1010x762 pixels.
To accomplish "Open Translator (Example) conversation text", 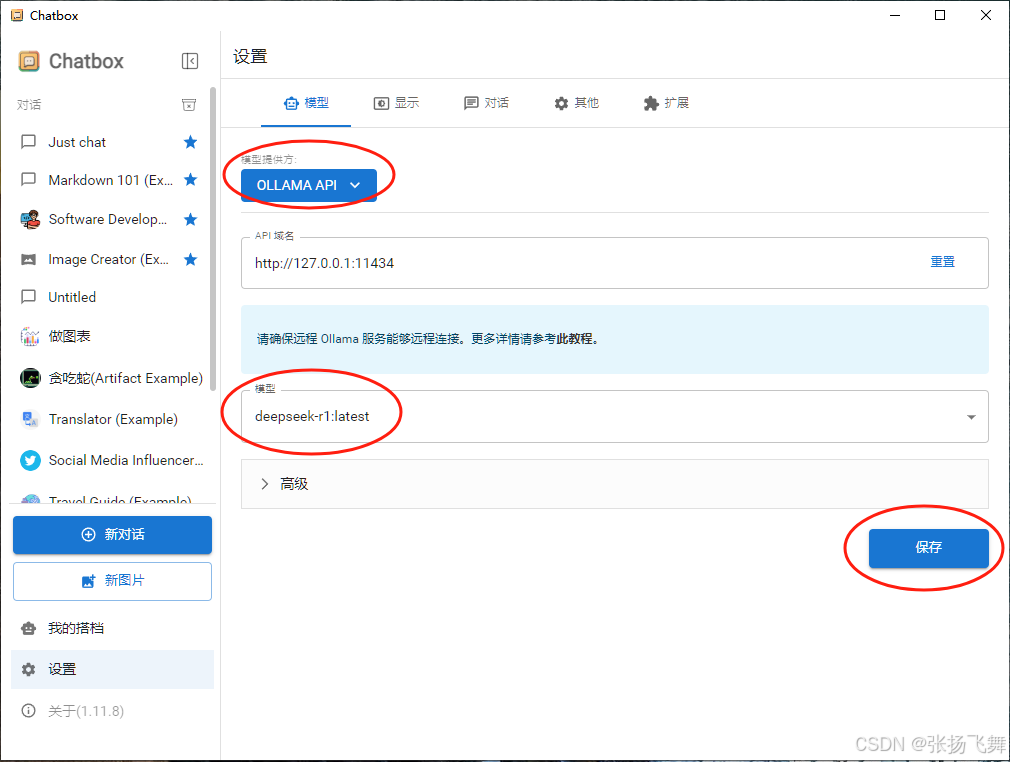I will [x=113, y=419].
